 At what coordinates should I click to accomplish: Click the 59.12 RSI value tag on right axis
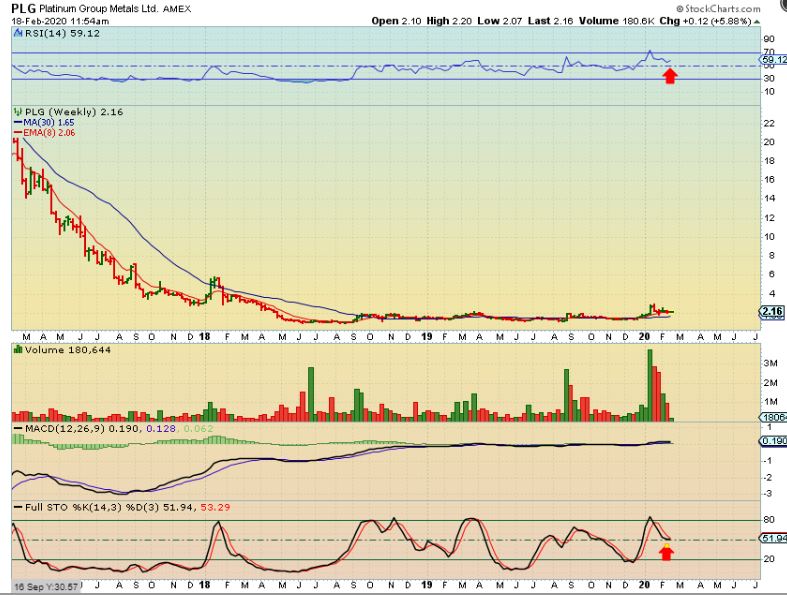(774, 60)
